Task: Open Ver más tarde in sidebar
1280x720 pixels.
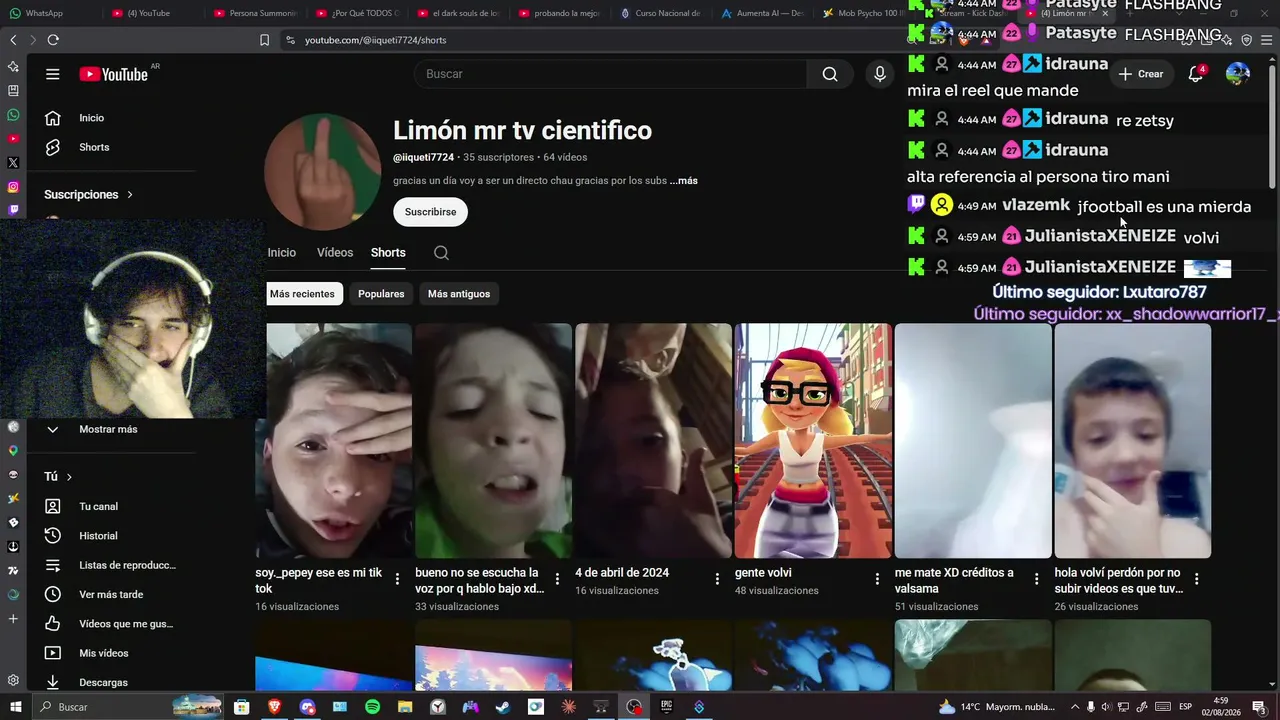Action: (111, 595)
